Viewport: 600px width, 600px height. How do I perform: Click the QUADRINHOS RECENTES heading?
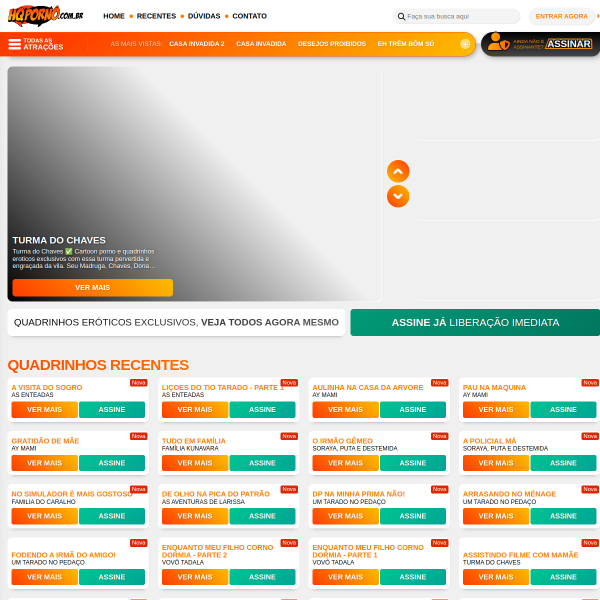(x=98, y=365)
